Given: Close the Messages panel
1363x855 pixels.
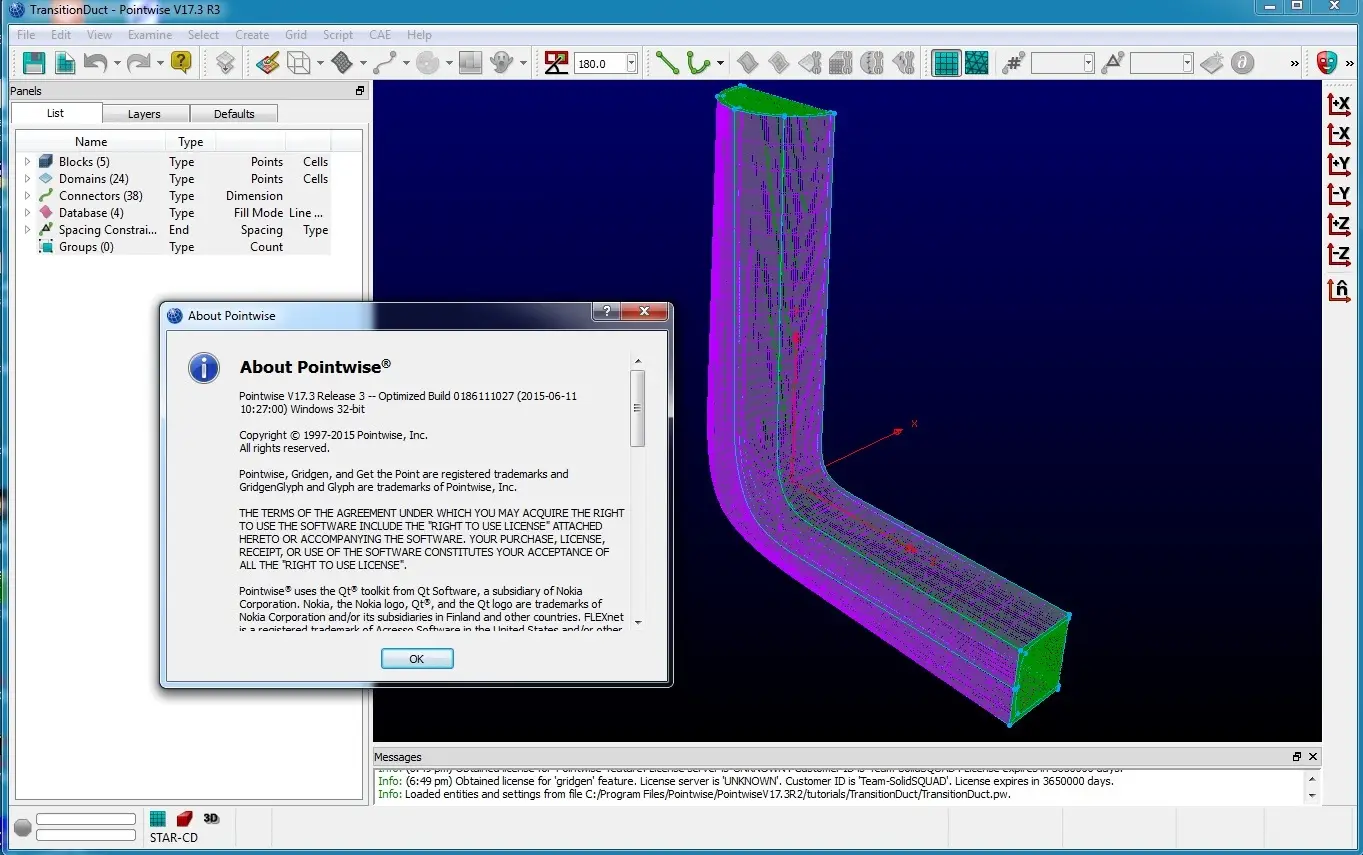Looking at the screenshot, I should (1313, 757).
